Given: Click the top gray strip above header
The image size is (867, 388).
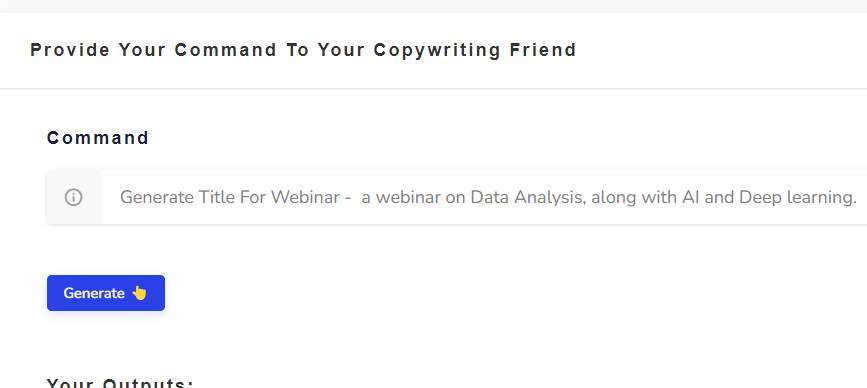Looking at the screenshot, I should (x=434, y=6).
